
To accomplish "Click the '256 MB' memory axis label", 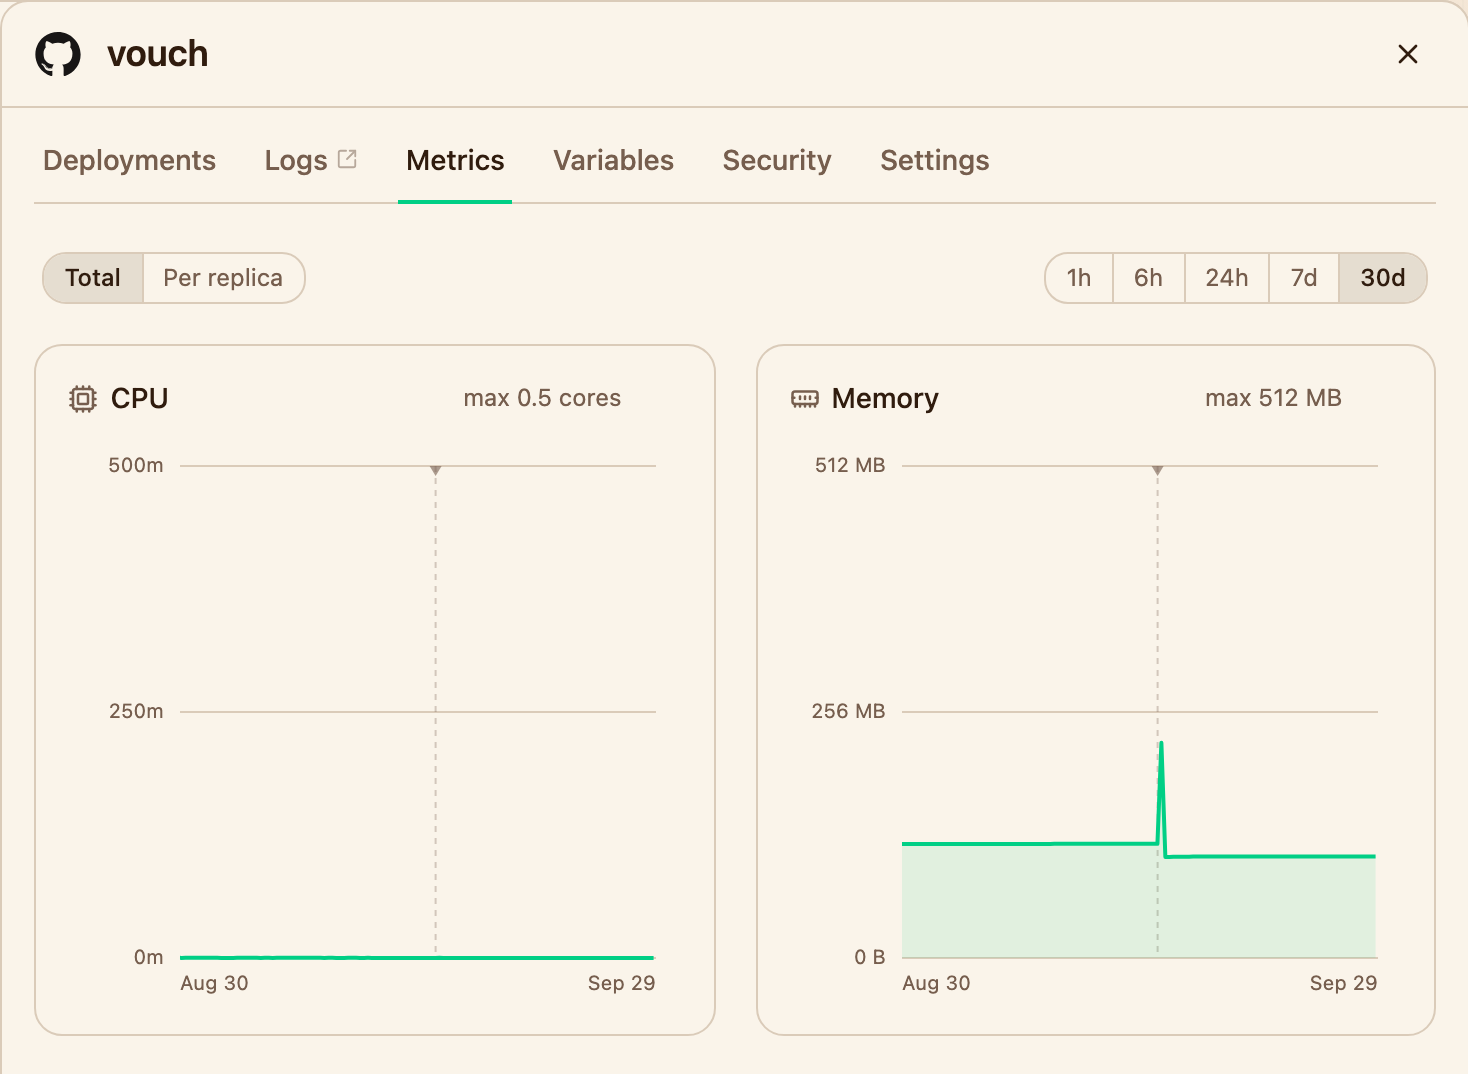I will pos(848,711).
